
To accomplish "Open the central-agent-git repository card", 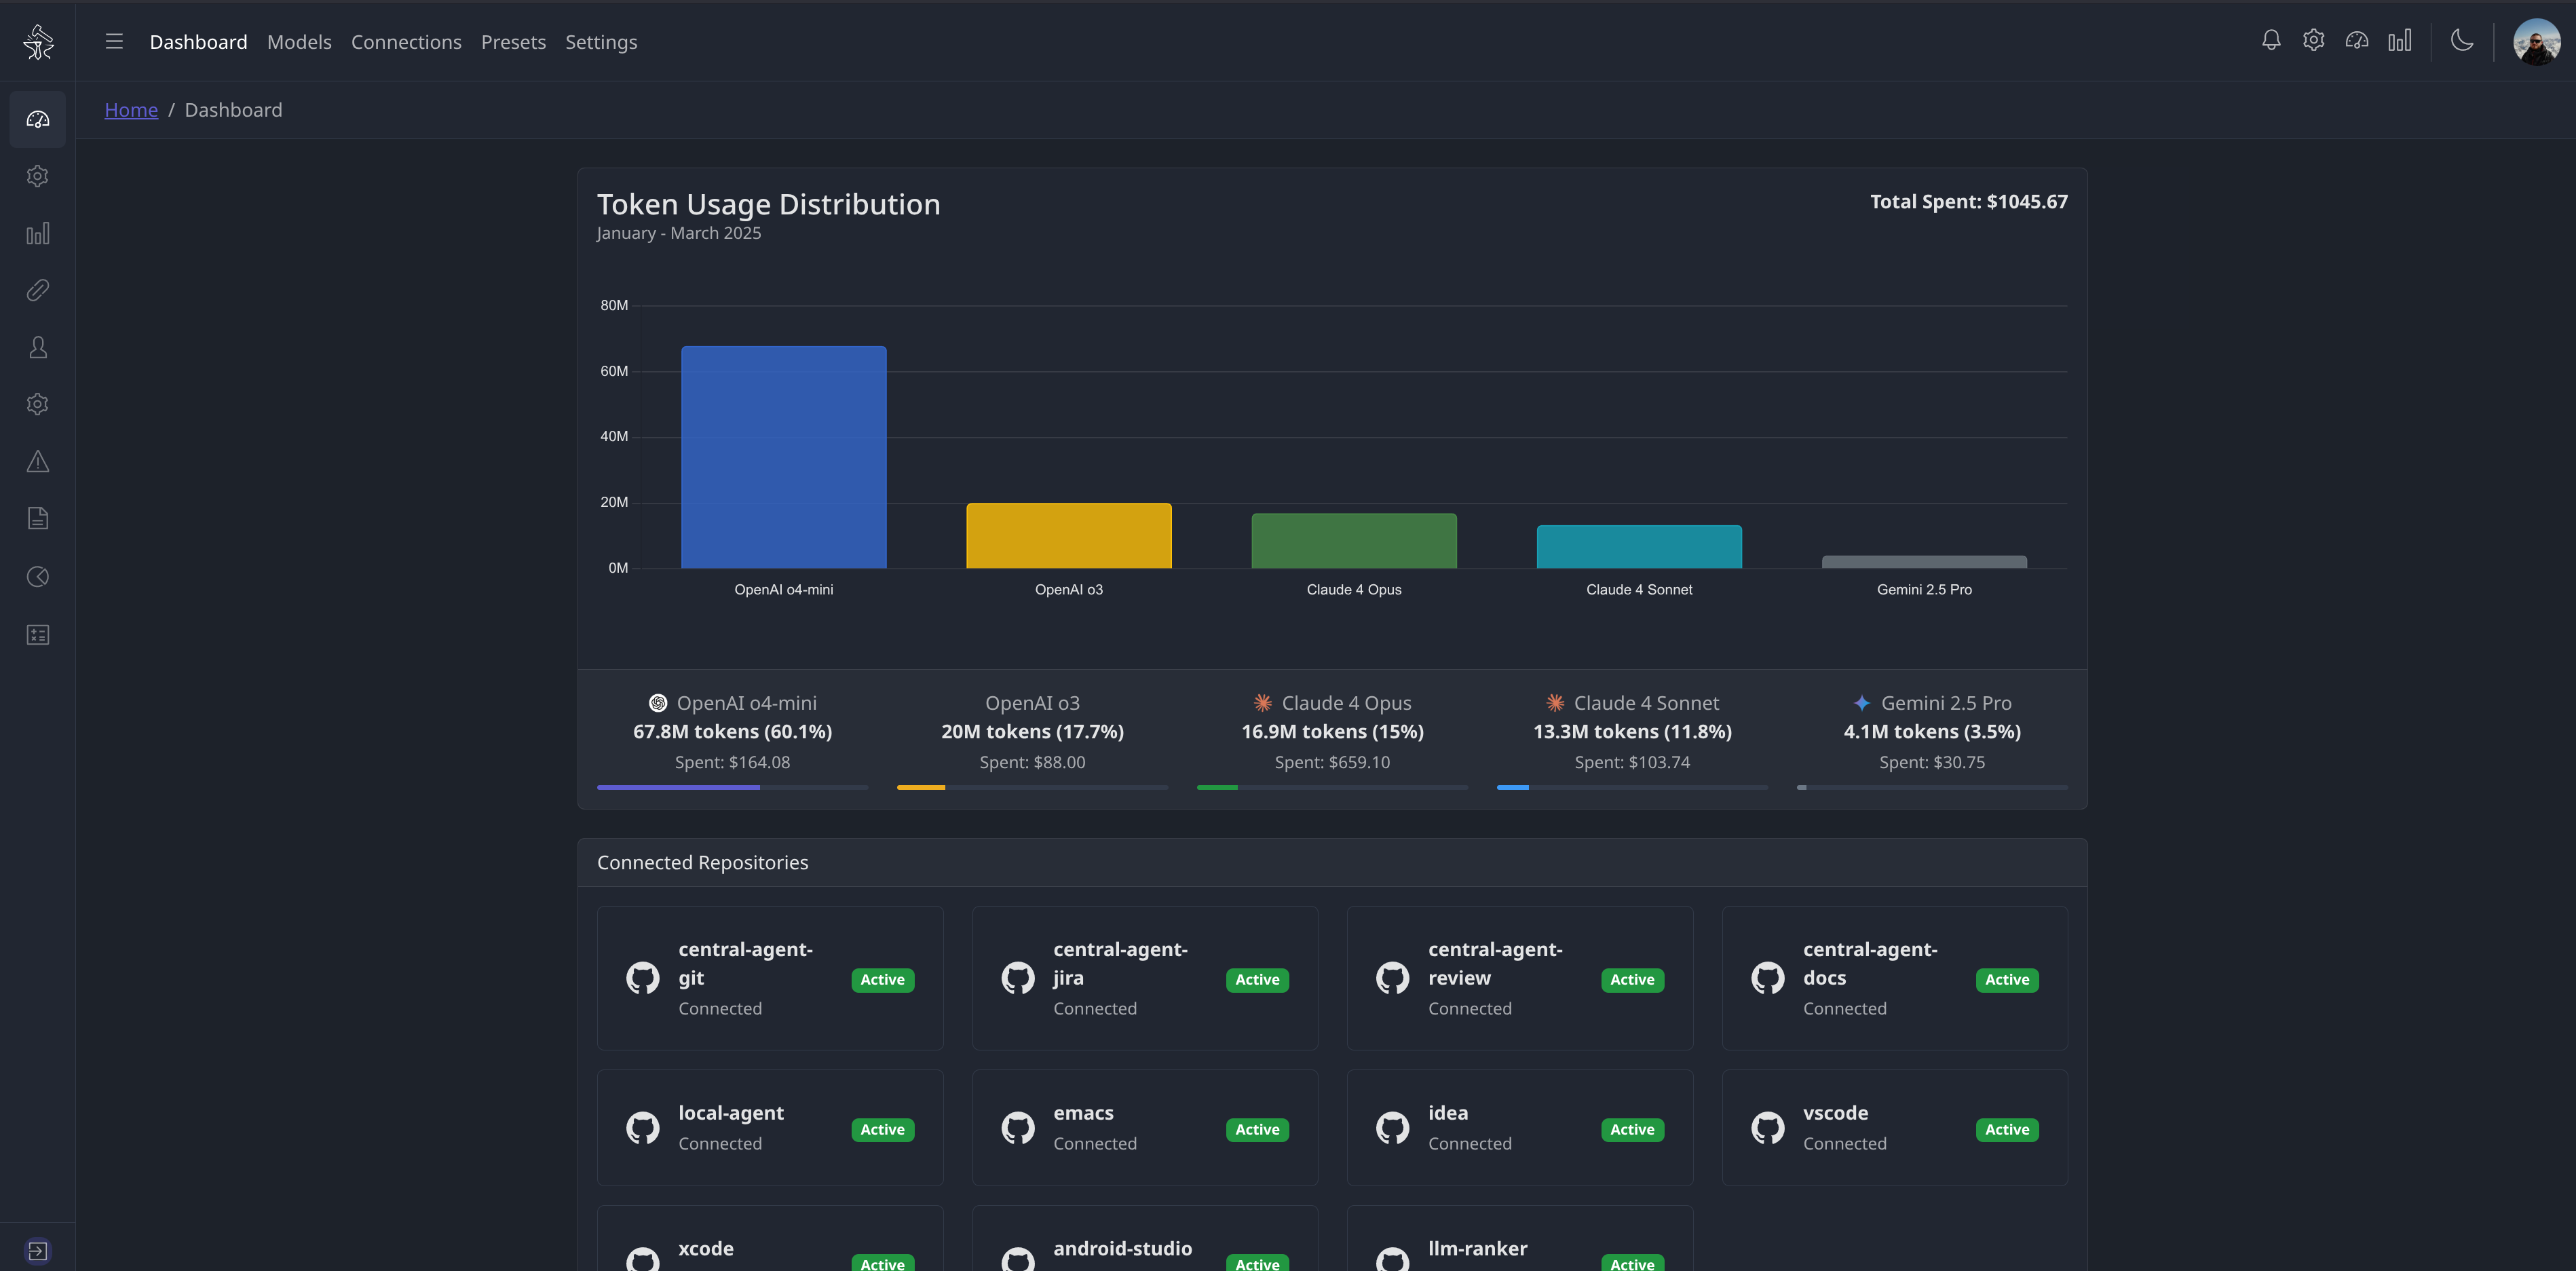I will 770,978.
